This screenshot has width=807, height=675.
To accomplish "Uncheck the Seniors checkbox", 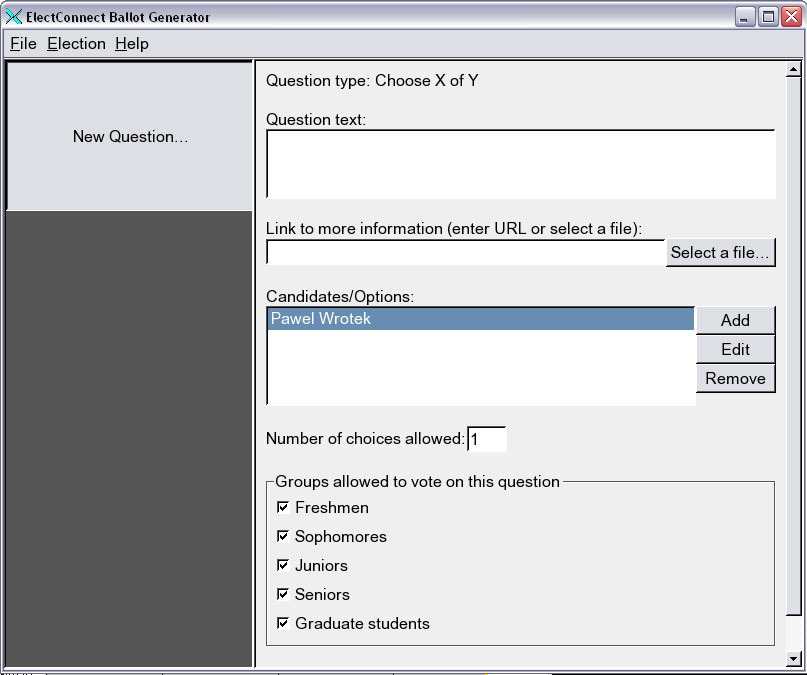I will click(283, 595).
